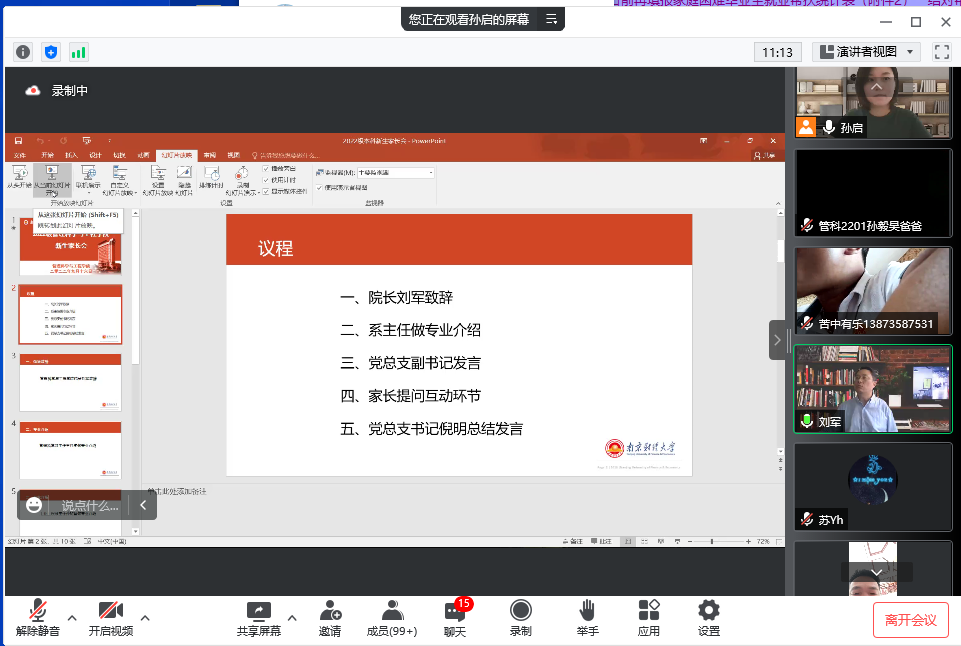Click the 说点什么 chat input field
The width and height of the screenshot is (961, 646).
pyautogui.click(x=90, y=505)
